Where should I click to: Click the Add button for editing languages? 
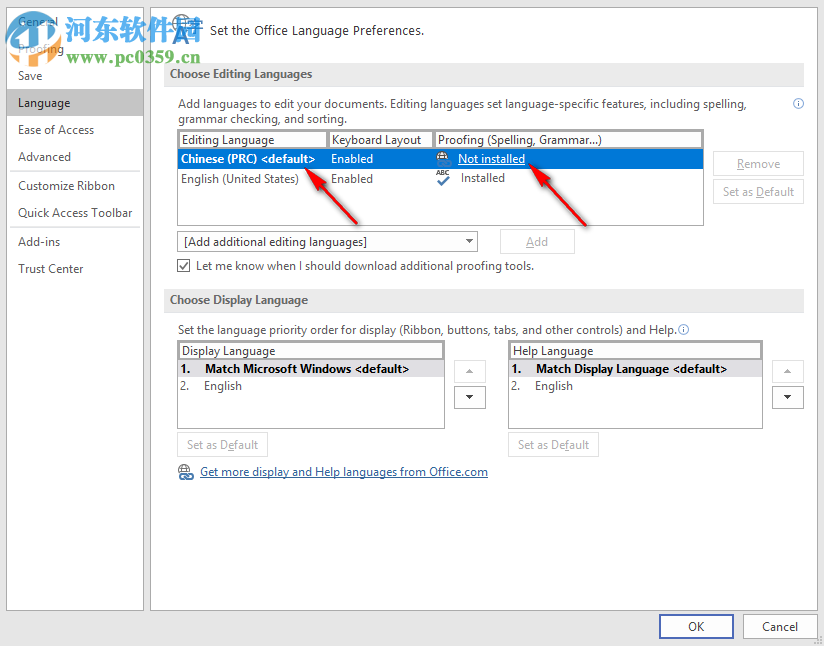[x=537, y=241]
